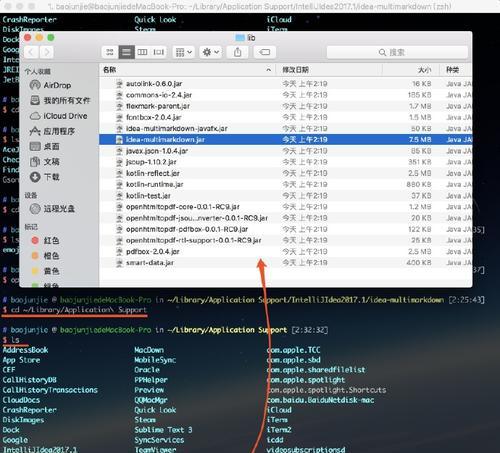The image size is (500, 453).
Task: Click jar icon beside pdfbox-2.0.4.jar
Action: [119, 252]
